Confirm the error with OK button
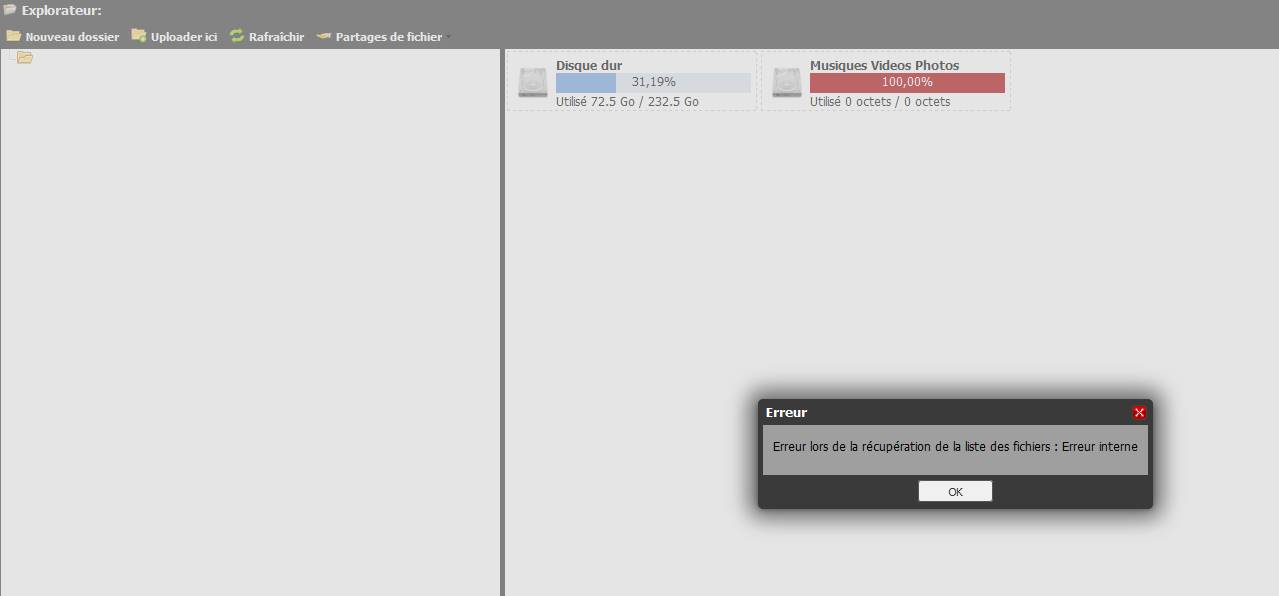The height and width of the screenshot is (596, 1279). (x=955, y=491)
